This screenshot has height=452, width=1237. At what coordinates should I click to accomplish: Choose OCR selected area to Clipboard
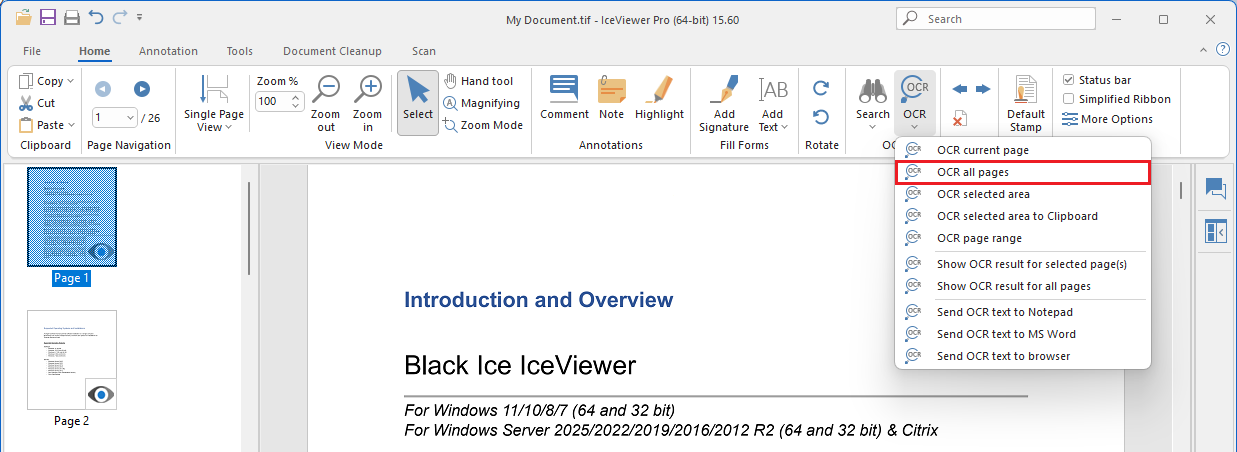[1023, 216]
